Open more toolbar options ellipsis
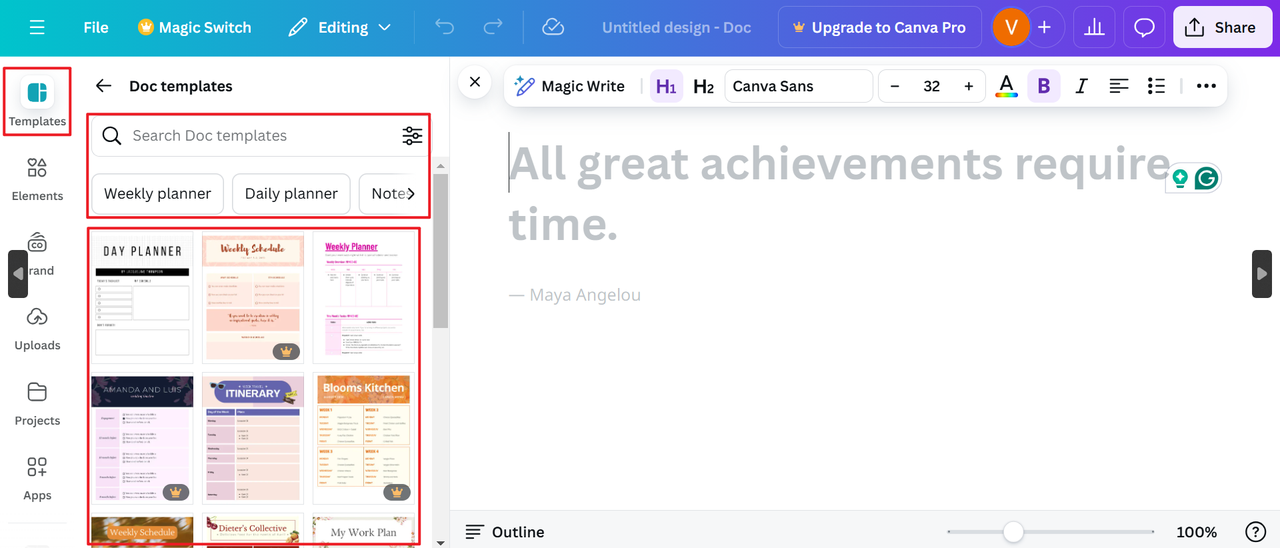The image size is (1280, 548). tap(1206, 86)
